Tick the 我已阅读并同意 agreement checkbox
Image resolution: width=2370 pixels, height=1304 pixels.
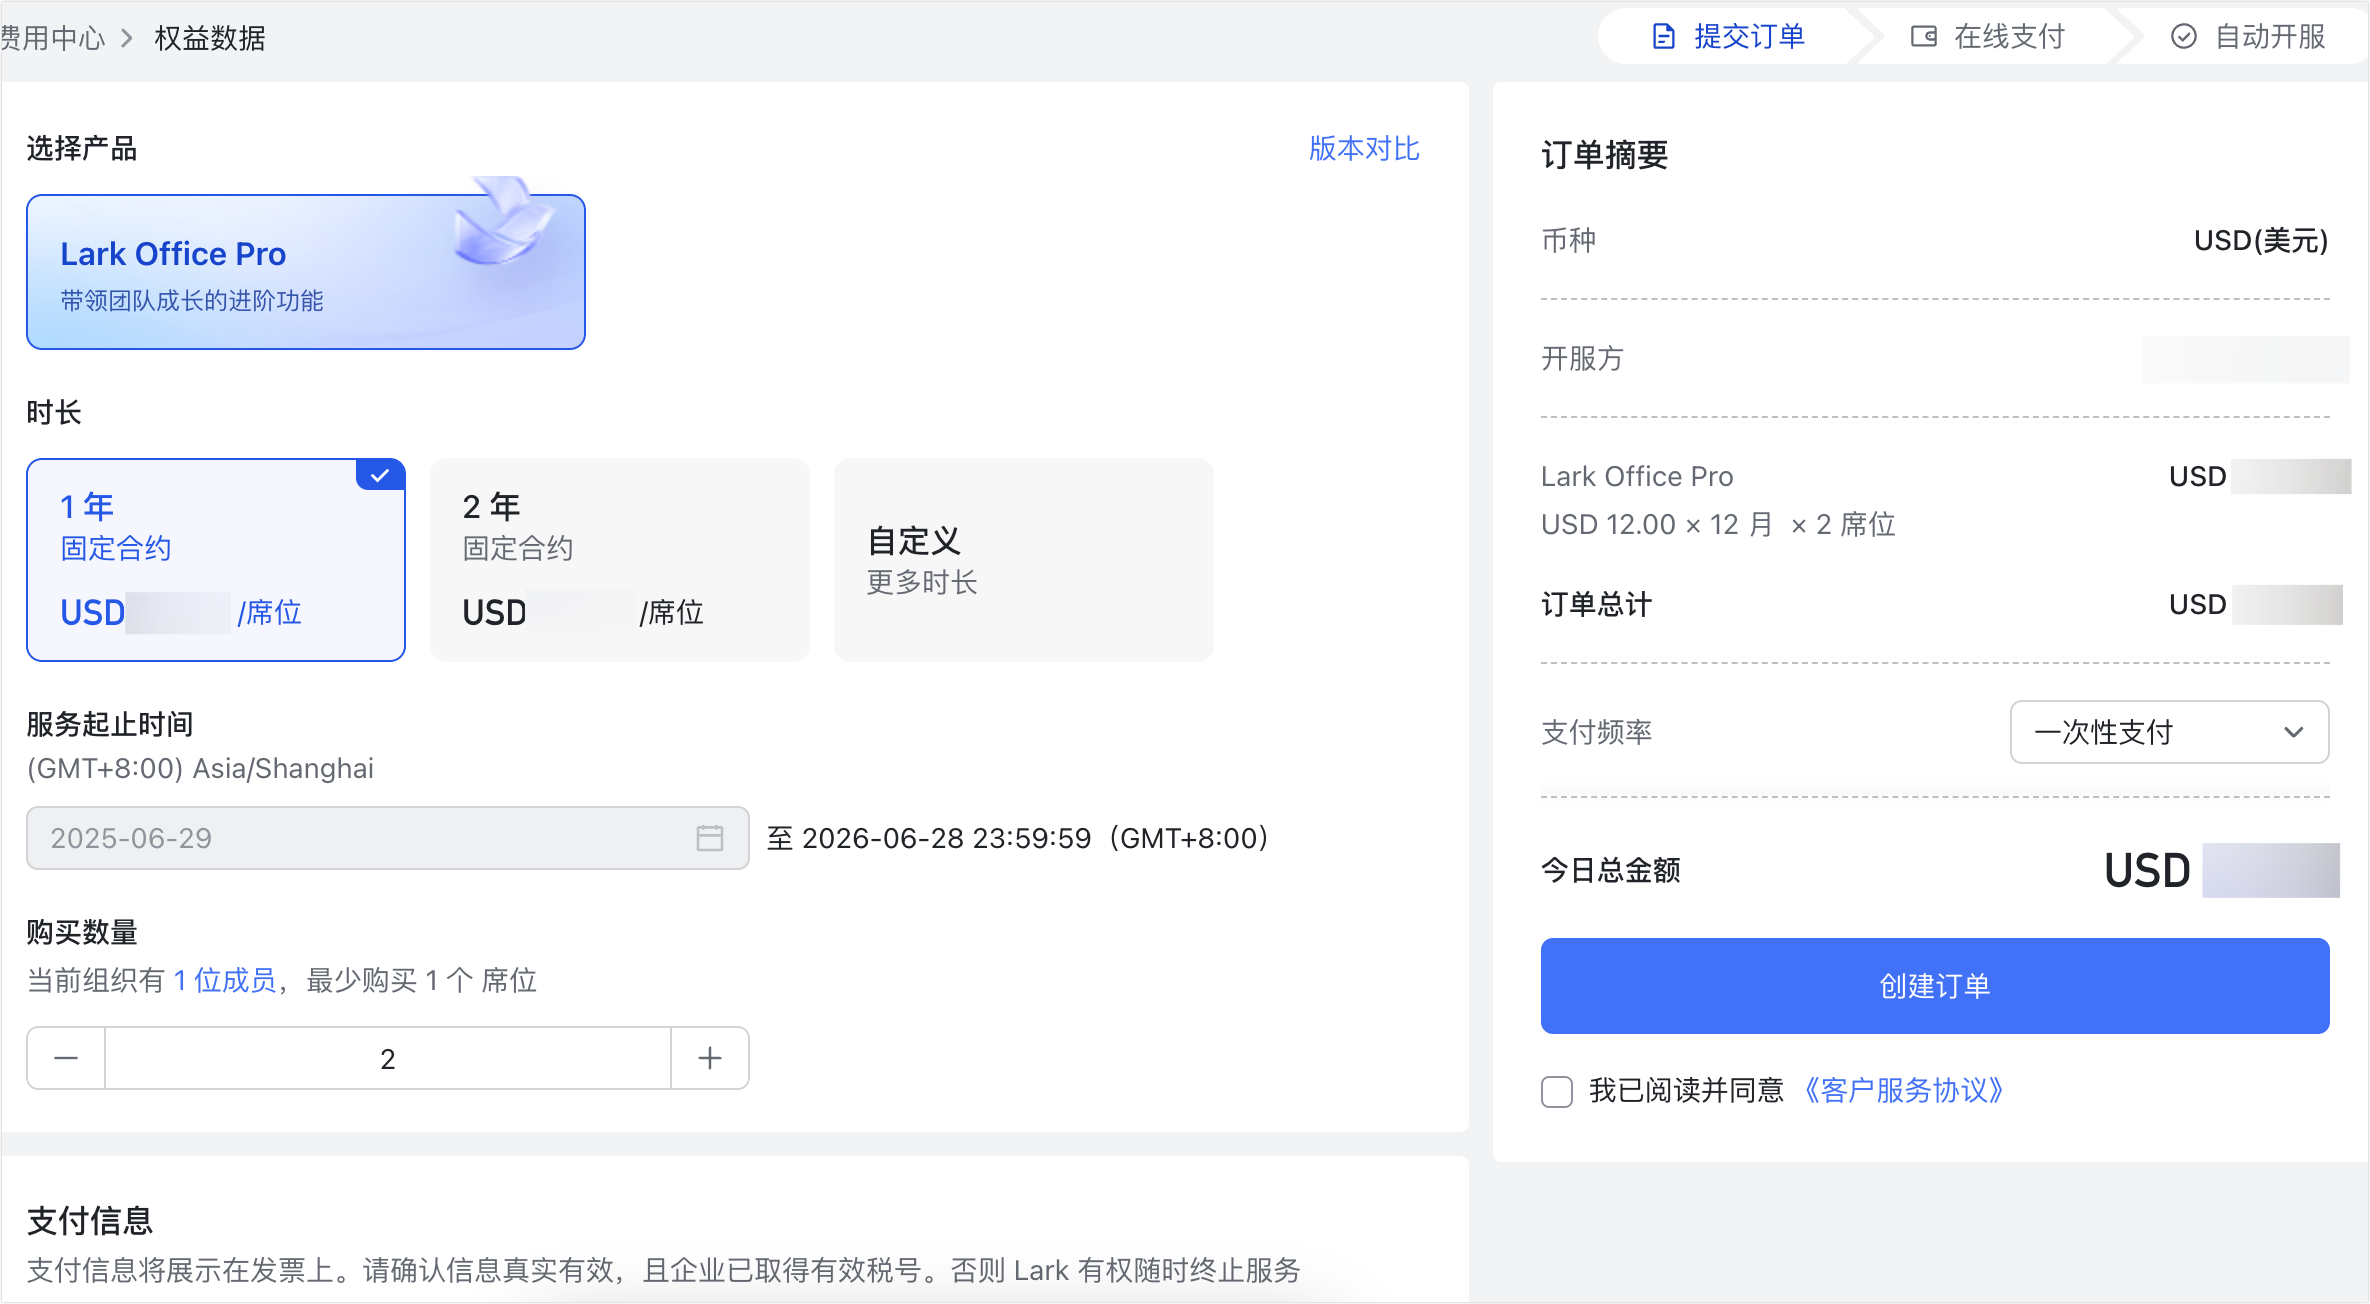(1557, 1091)
